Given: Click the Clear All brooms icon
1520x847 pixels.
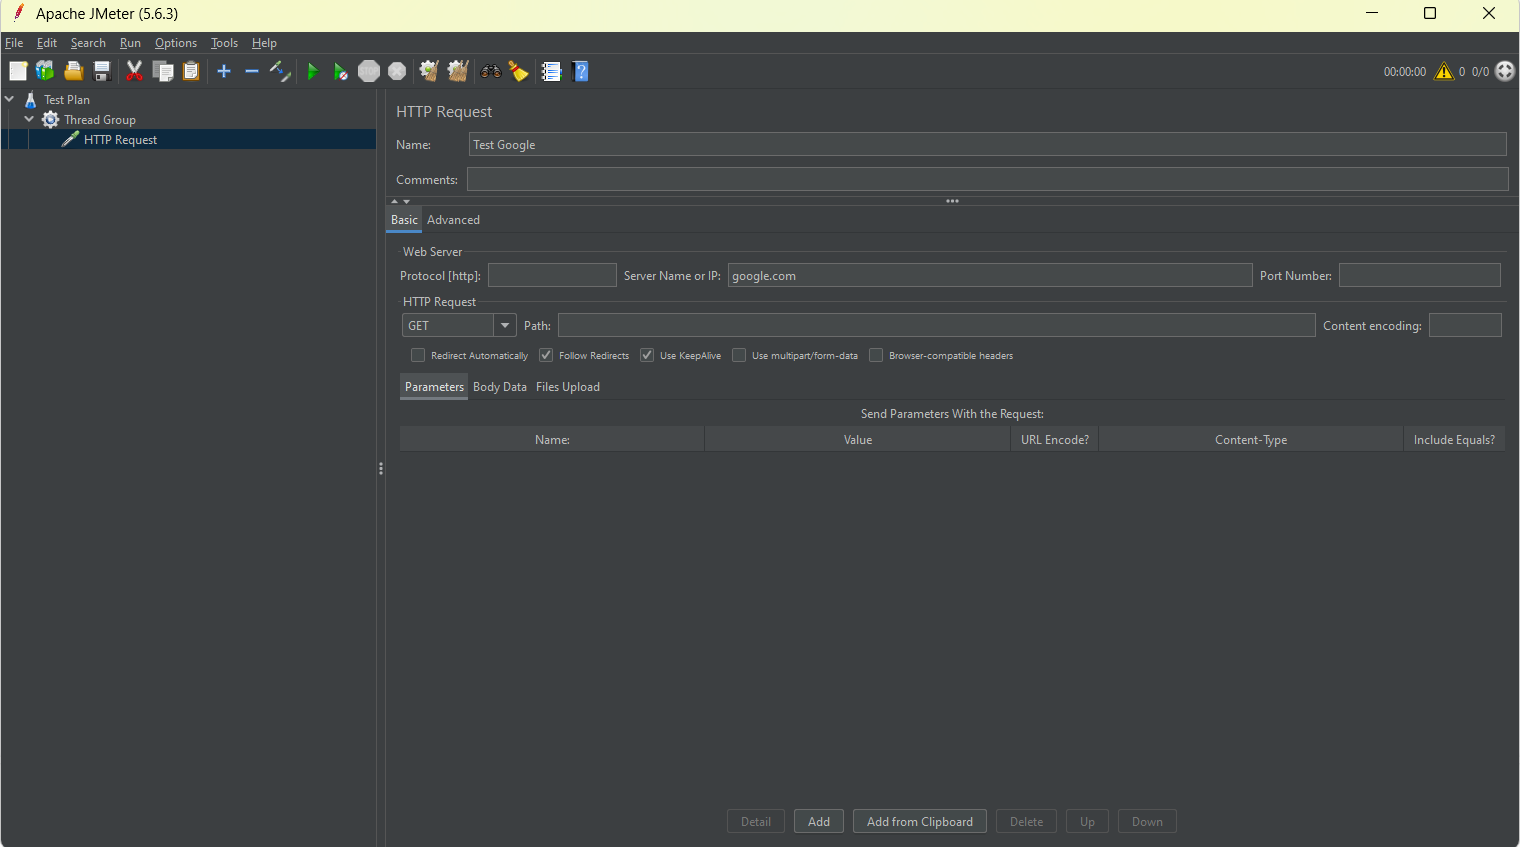Looking at the screenshot, I should click(458, 71).
